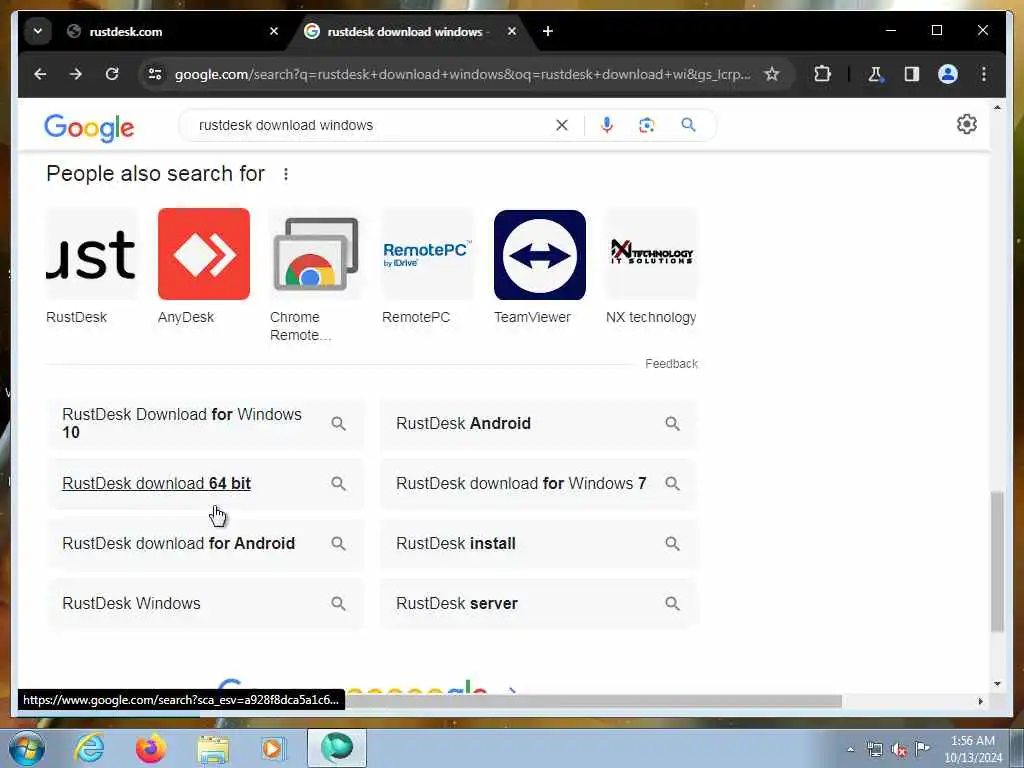Search RustDesk Windows suggestion

(x=205, y=604)
